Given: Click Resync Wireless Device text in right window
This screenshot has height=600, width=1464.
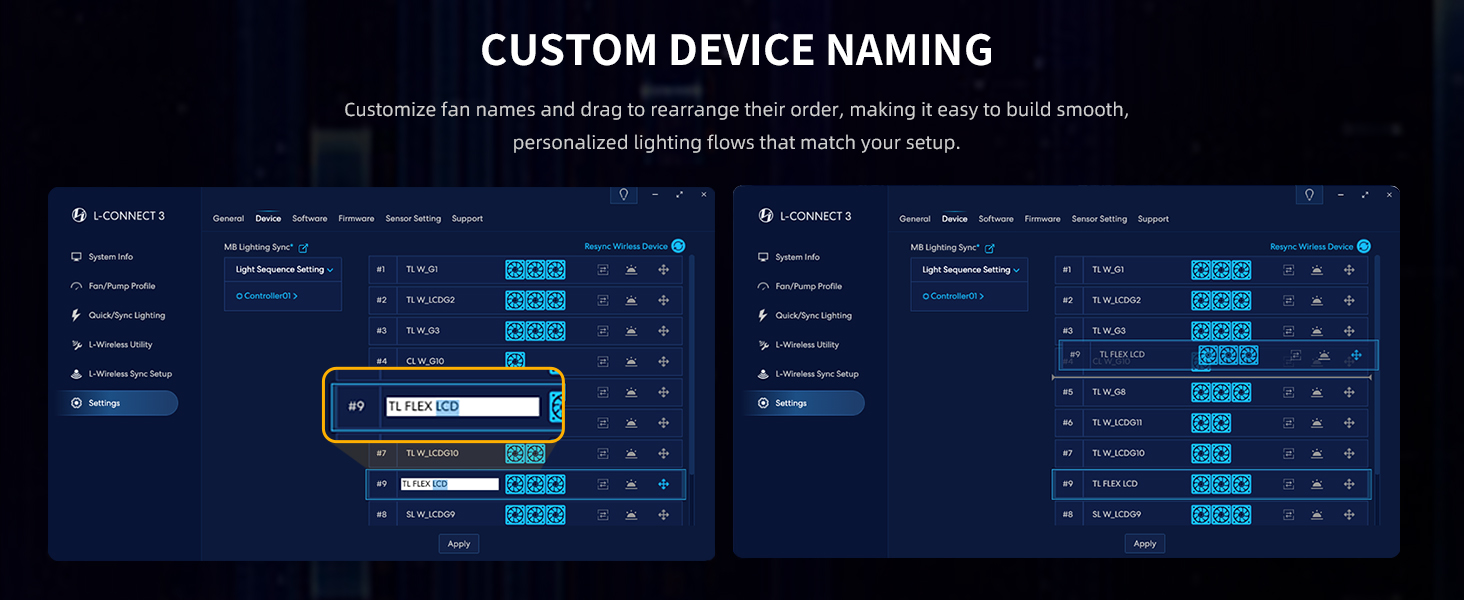Looking at the screenshot, I should [1311, 247].
